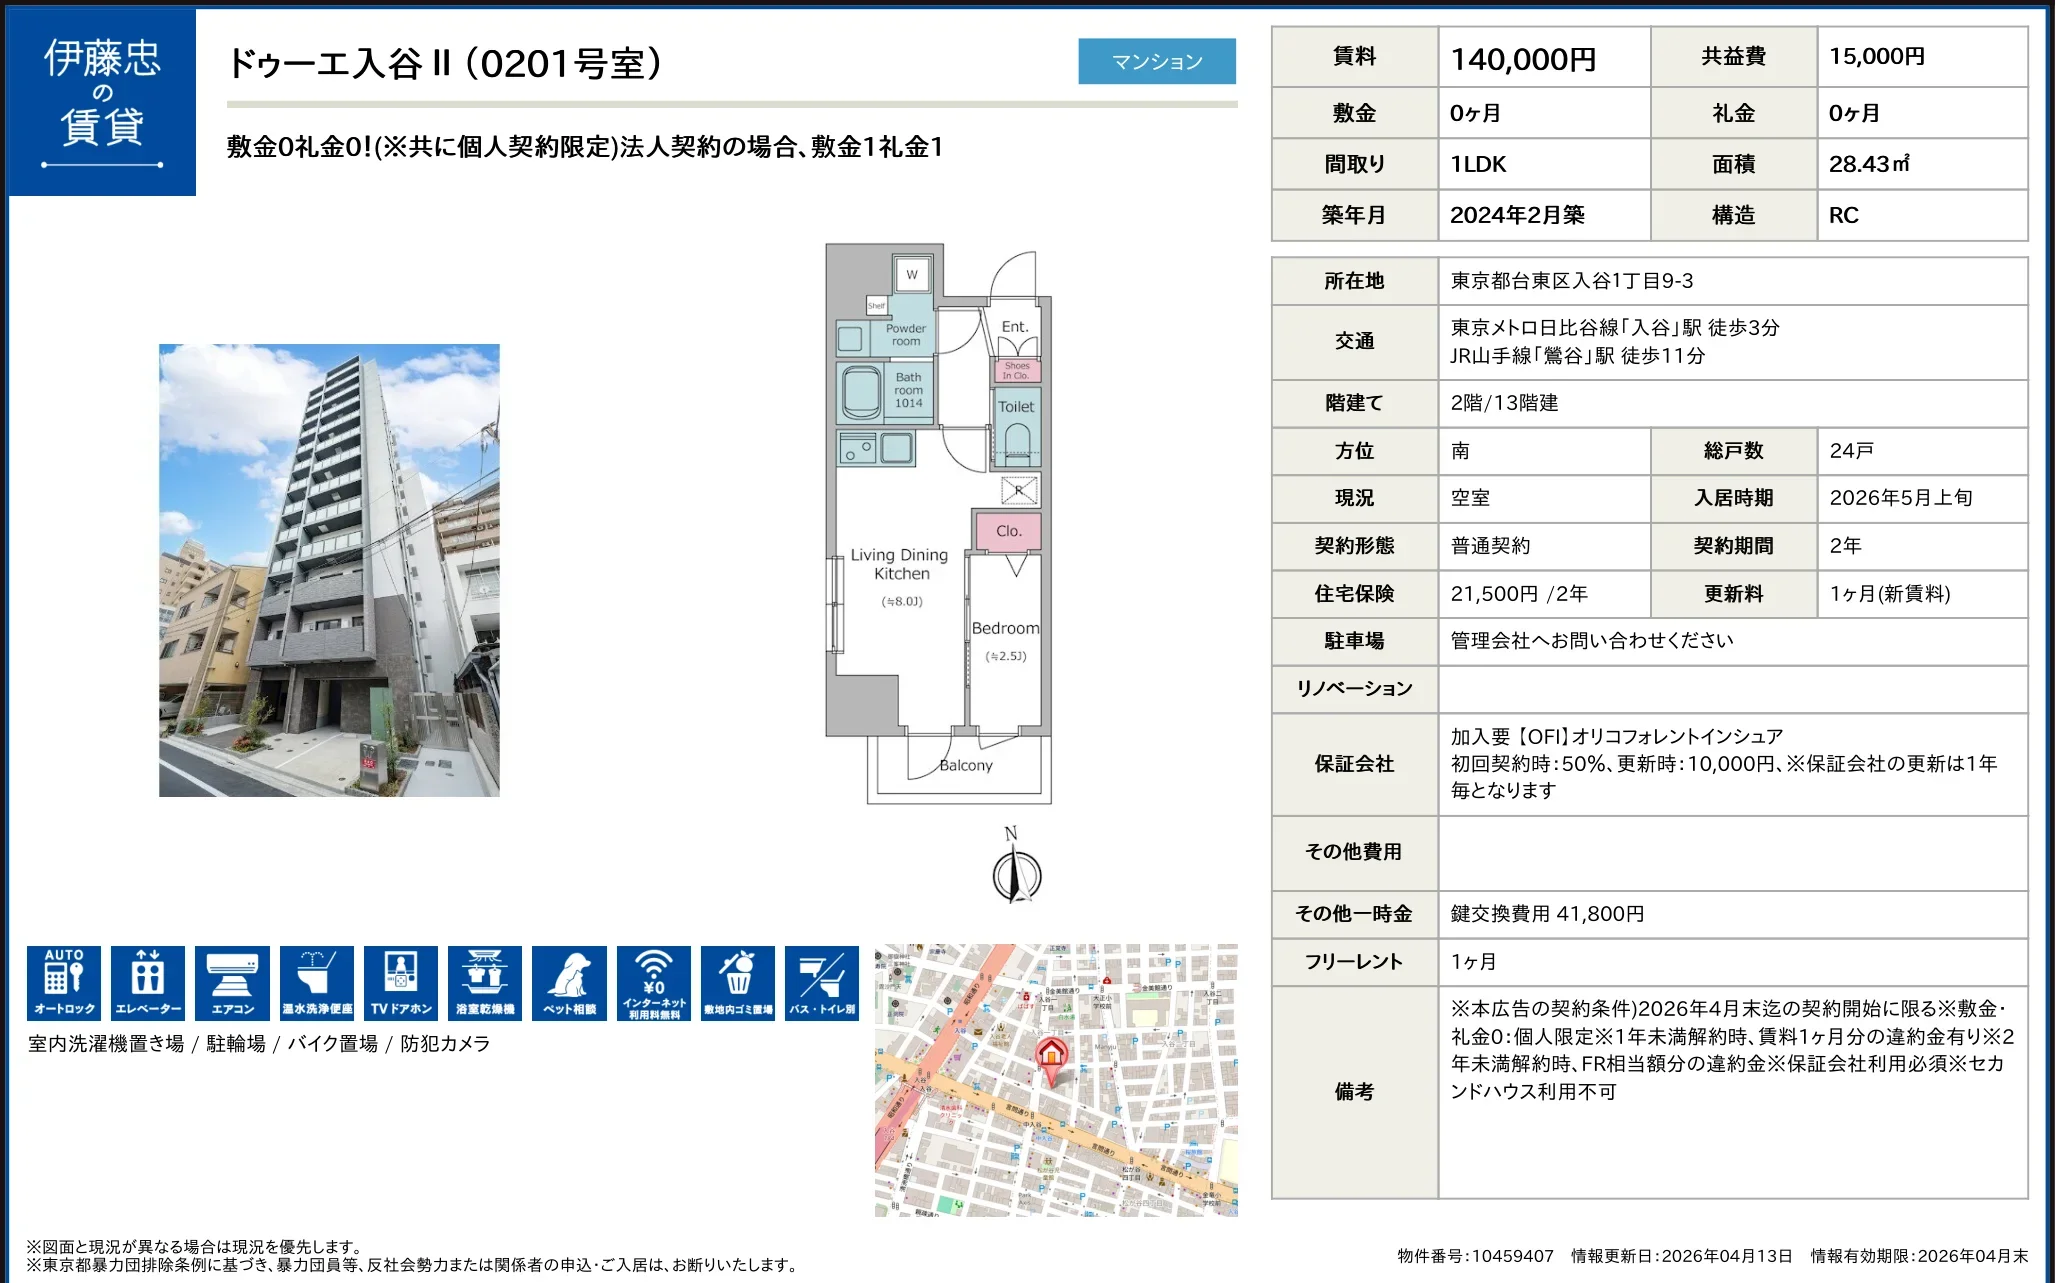
Task: Select the 賃料 140,000円 rent cell
Action: (1543, 57)
